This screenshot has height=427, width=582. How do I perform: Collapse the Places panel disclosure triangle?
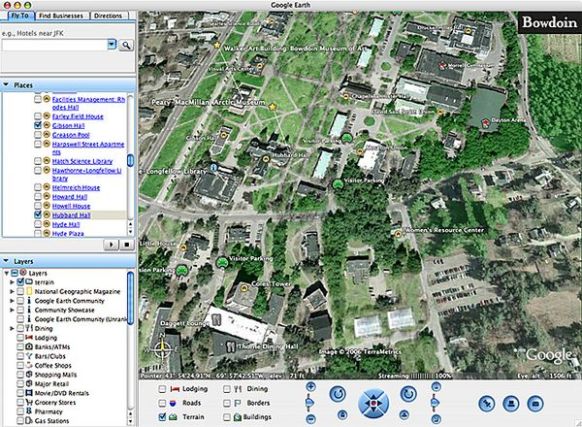pyautogui.click(x=6, y=85)
